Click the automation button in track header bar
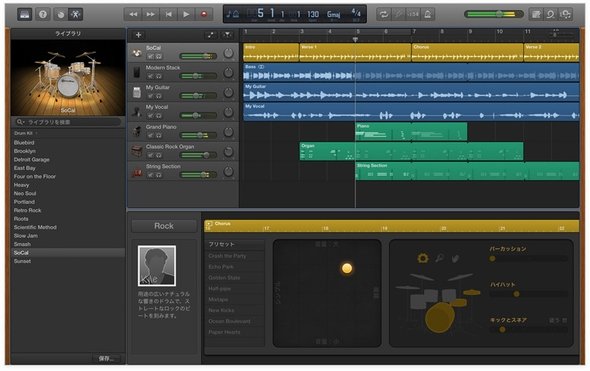 click(211, 35)
